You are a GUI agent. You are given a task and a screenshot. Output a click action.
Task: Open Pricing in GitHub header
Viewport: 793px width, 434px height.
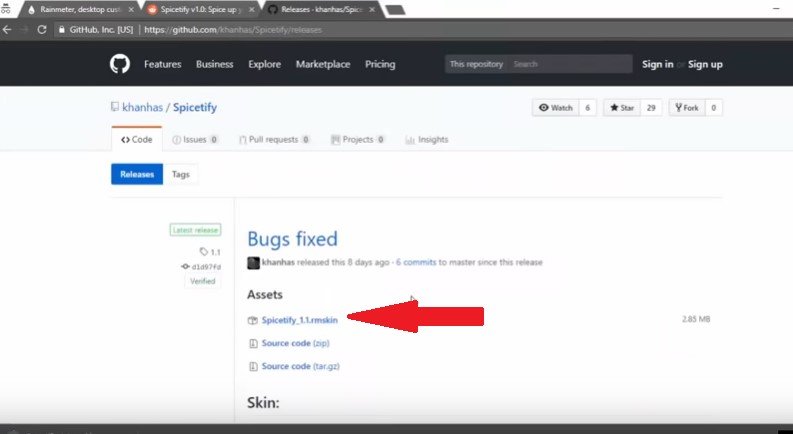click(380, 64)
